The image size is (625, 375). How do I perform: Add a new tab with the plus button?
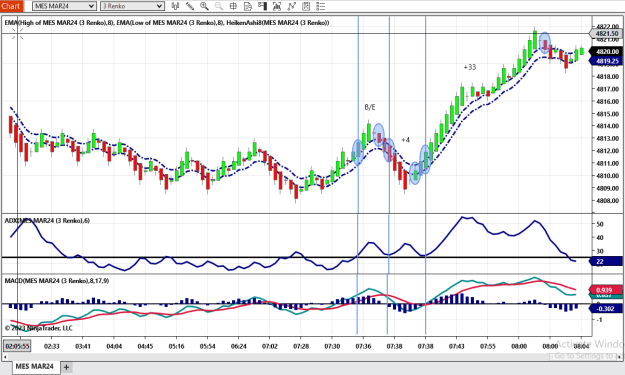[67, 367]
